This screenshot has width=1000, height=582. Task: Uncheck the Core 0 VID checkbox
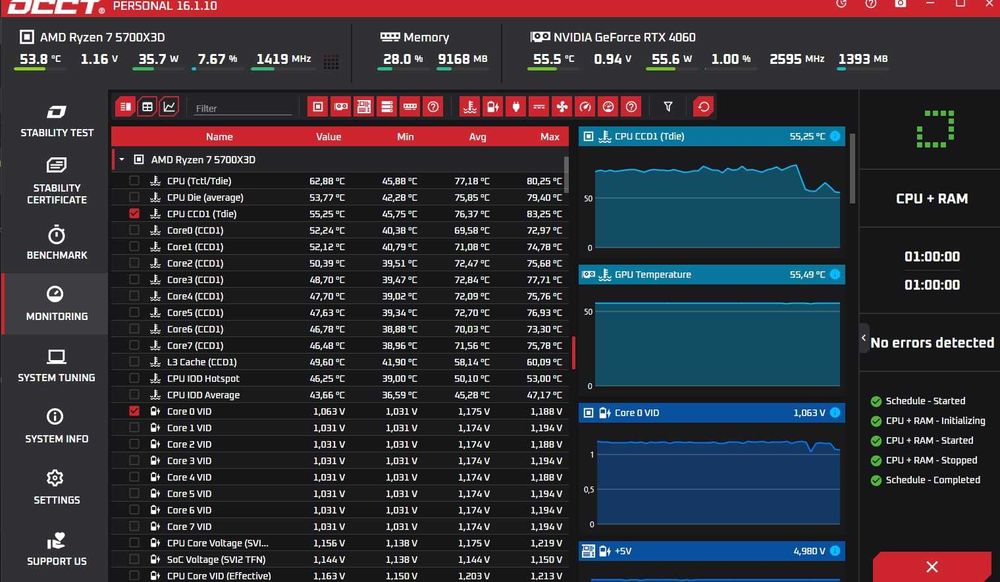click(134, 411)
